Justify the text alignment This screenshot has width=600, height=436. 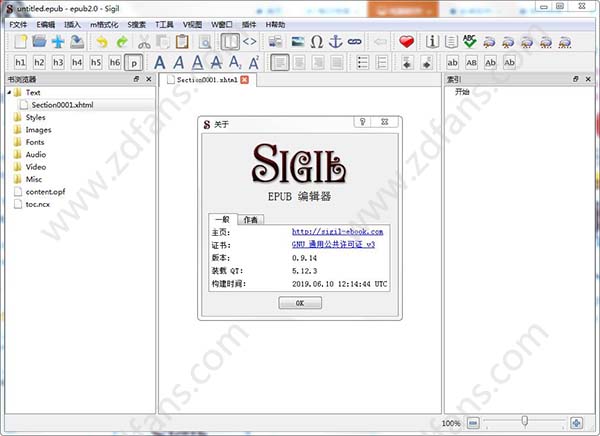coord(337,62)
